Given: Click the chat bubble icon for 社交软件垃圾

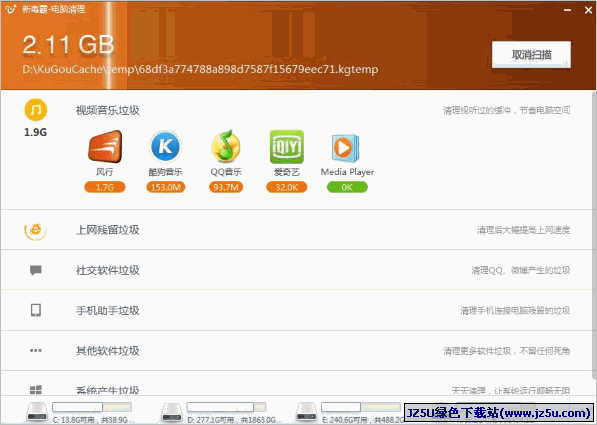Looking at the screenshot, I should coord(36,270).
